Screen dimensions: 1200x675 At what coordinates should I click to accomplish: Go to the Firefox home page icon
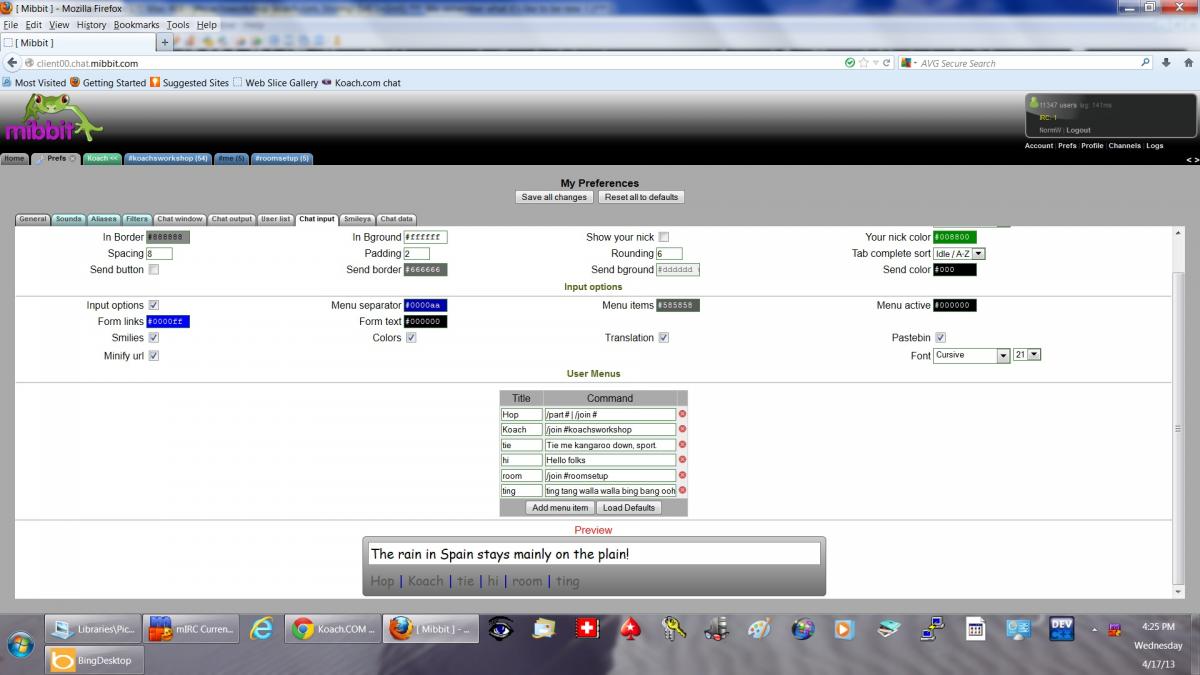(1187, 63)
